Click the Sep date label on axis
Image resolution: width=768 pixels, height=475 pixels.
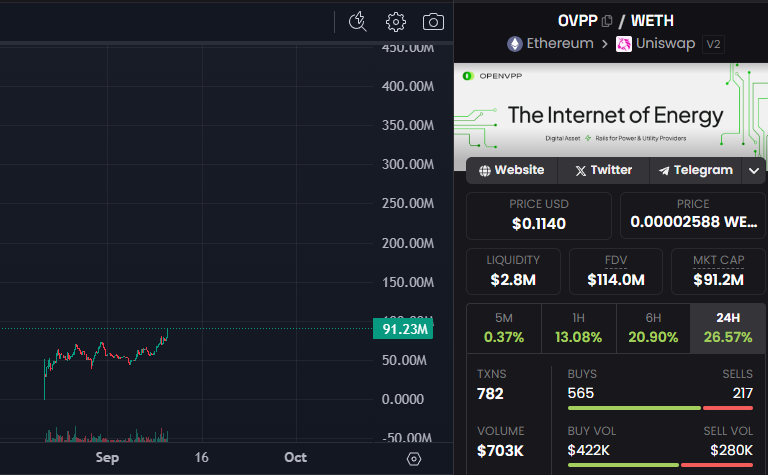pos(107,457)
